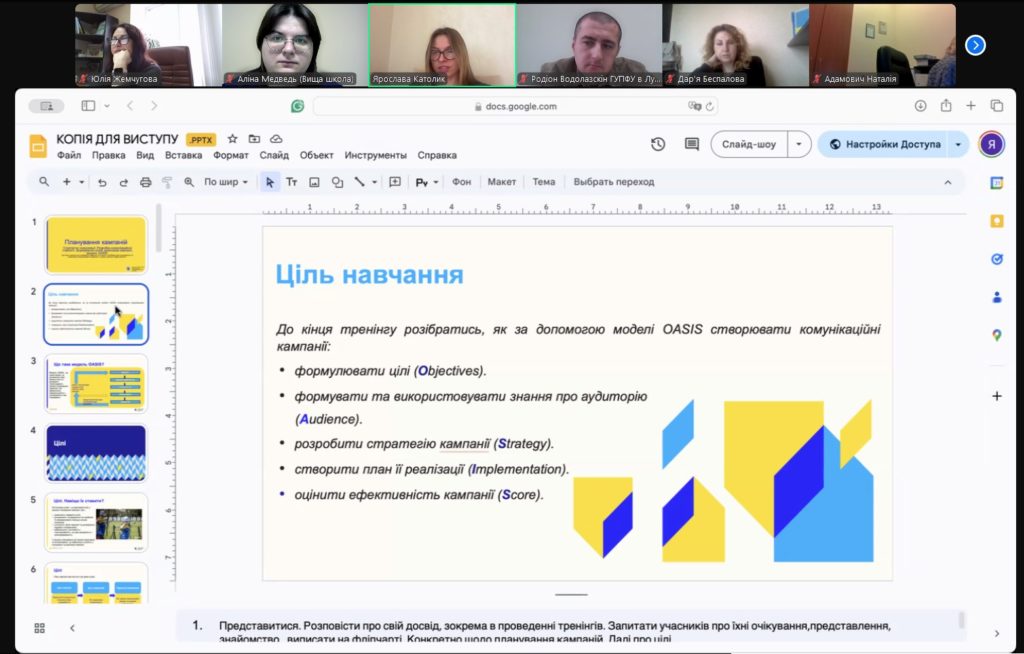The image size is (1024, 654).
Task: Select the cursor select tool
Action: point(270,182)
